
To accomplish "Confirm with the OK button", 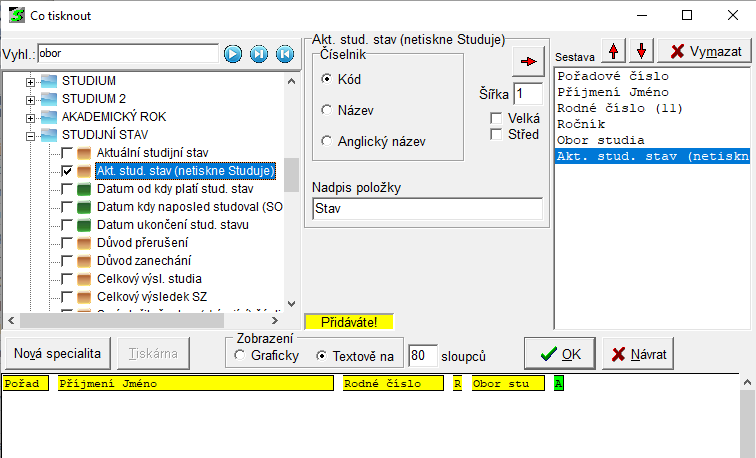I will [559, 353].
